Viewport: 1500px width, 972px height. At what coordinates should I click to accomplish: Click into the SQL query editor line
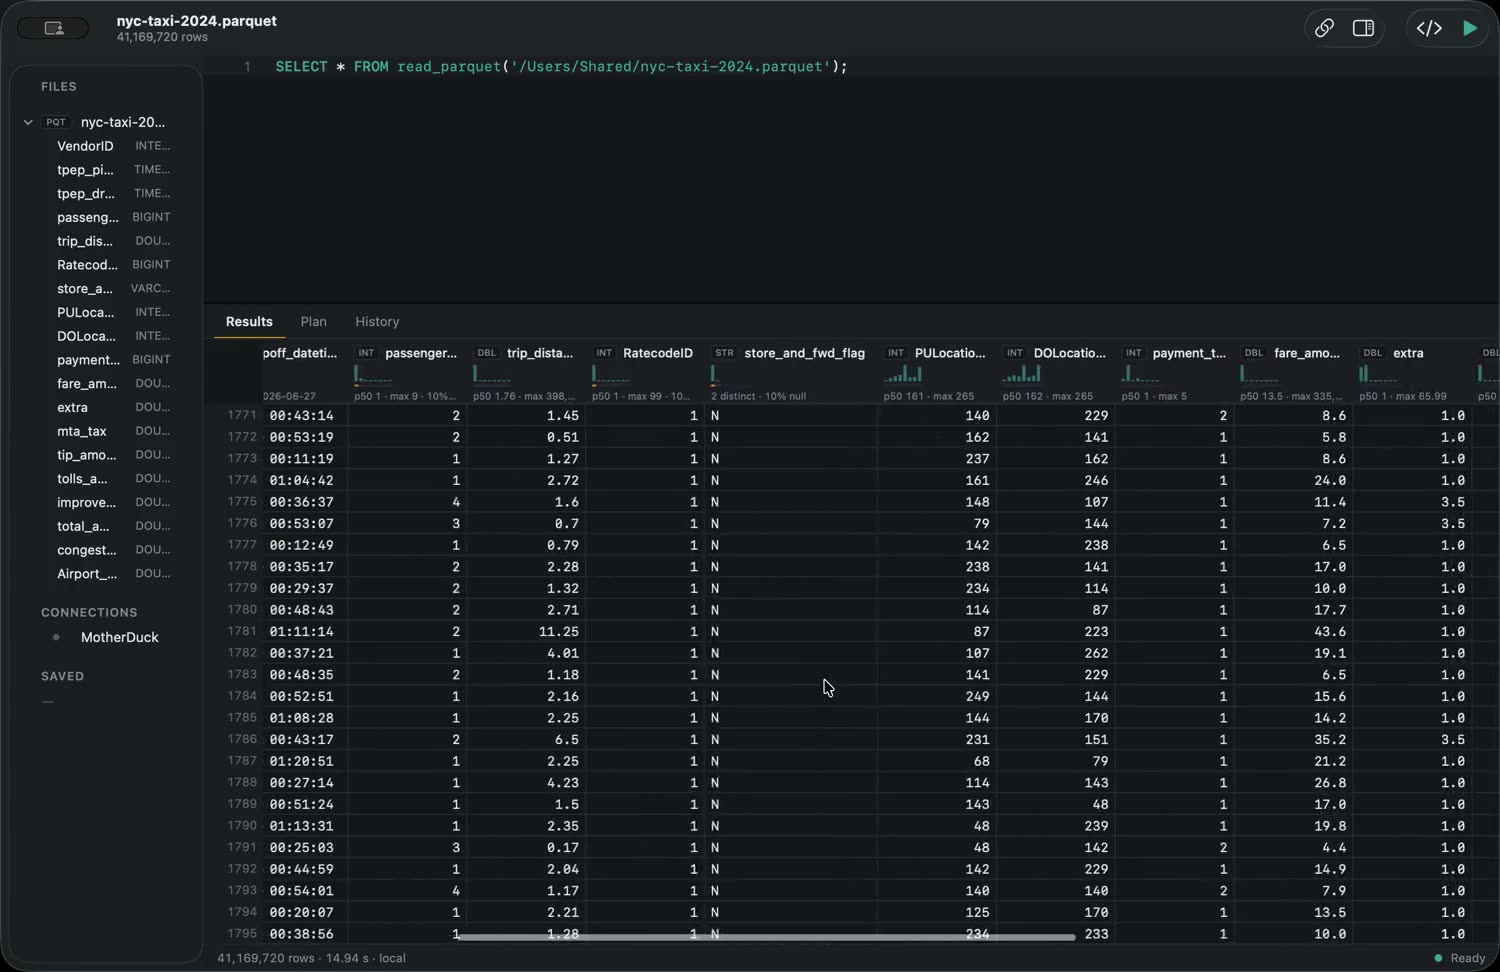[x=561, y=67]
